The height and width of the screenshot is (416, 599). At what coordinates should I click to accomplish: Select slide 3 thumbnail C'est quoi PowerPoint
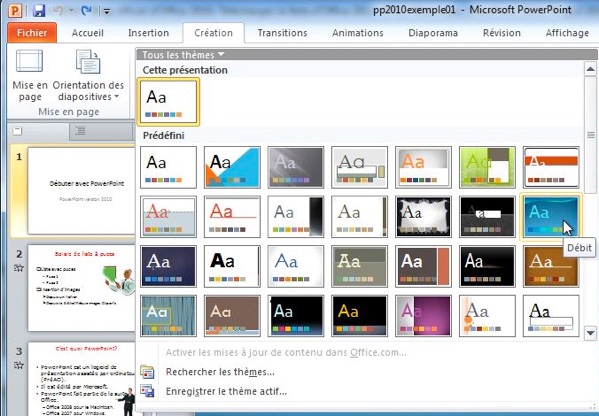click(81, 379)
